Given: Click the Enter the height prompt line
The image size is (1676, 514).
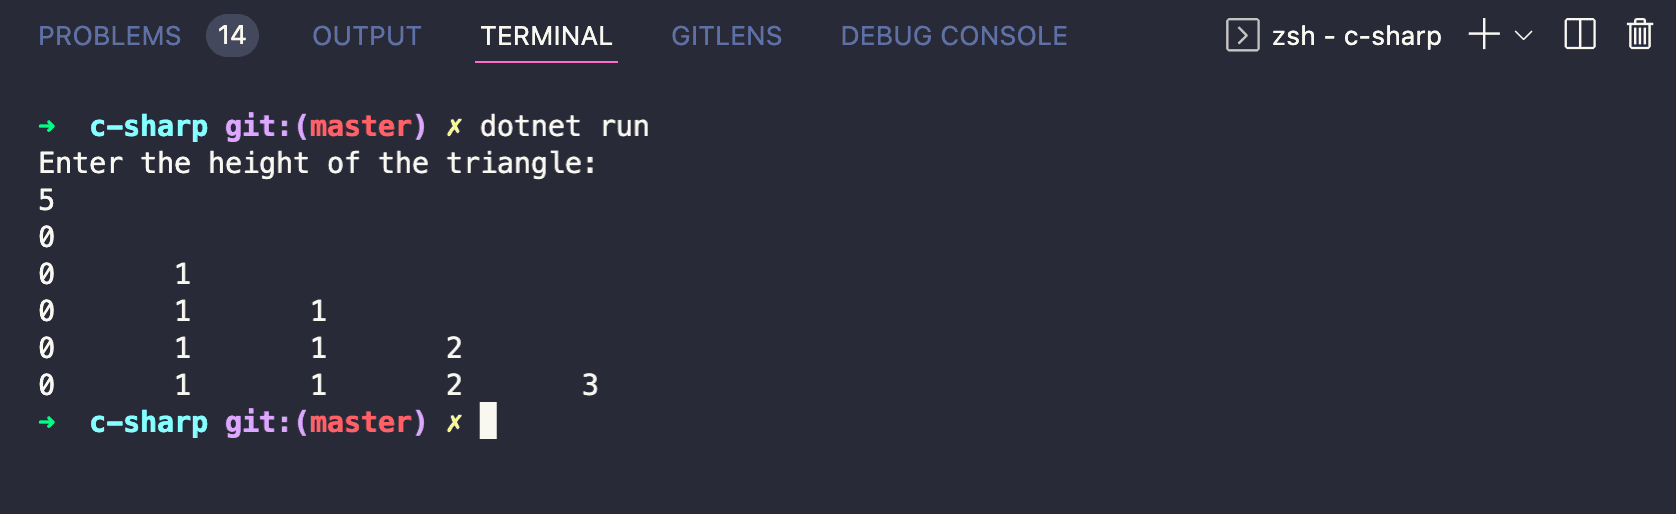Looking at the screenshot, I should coord(318,163).
